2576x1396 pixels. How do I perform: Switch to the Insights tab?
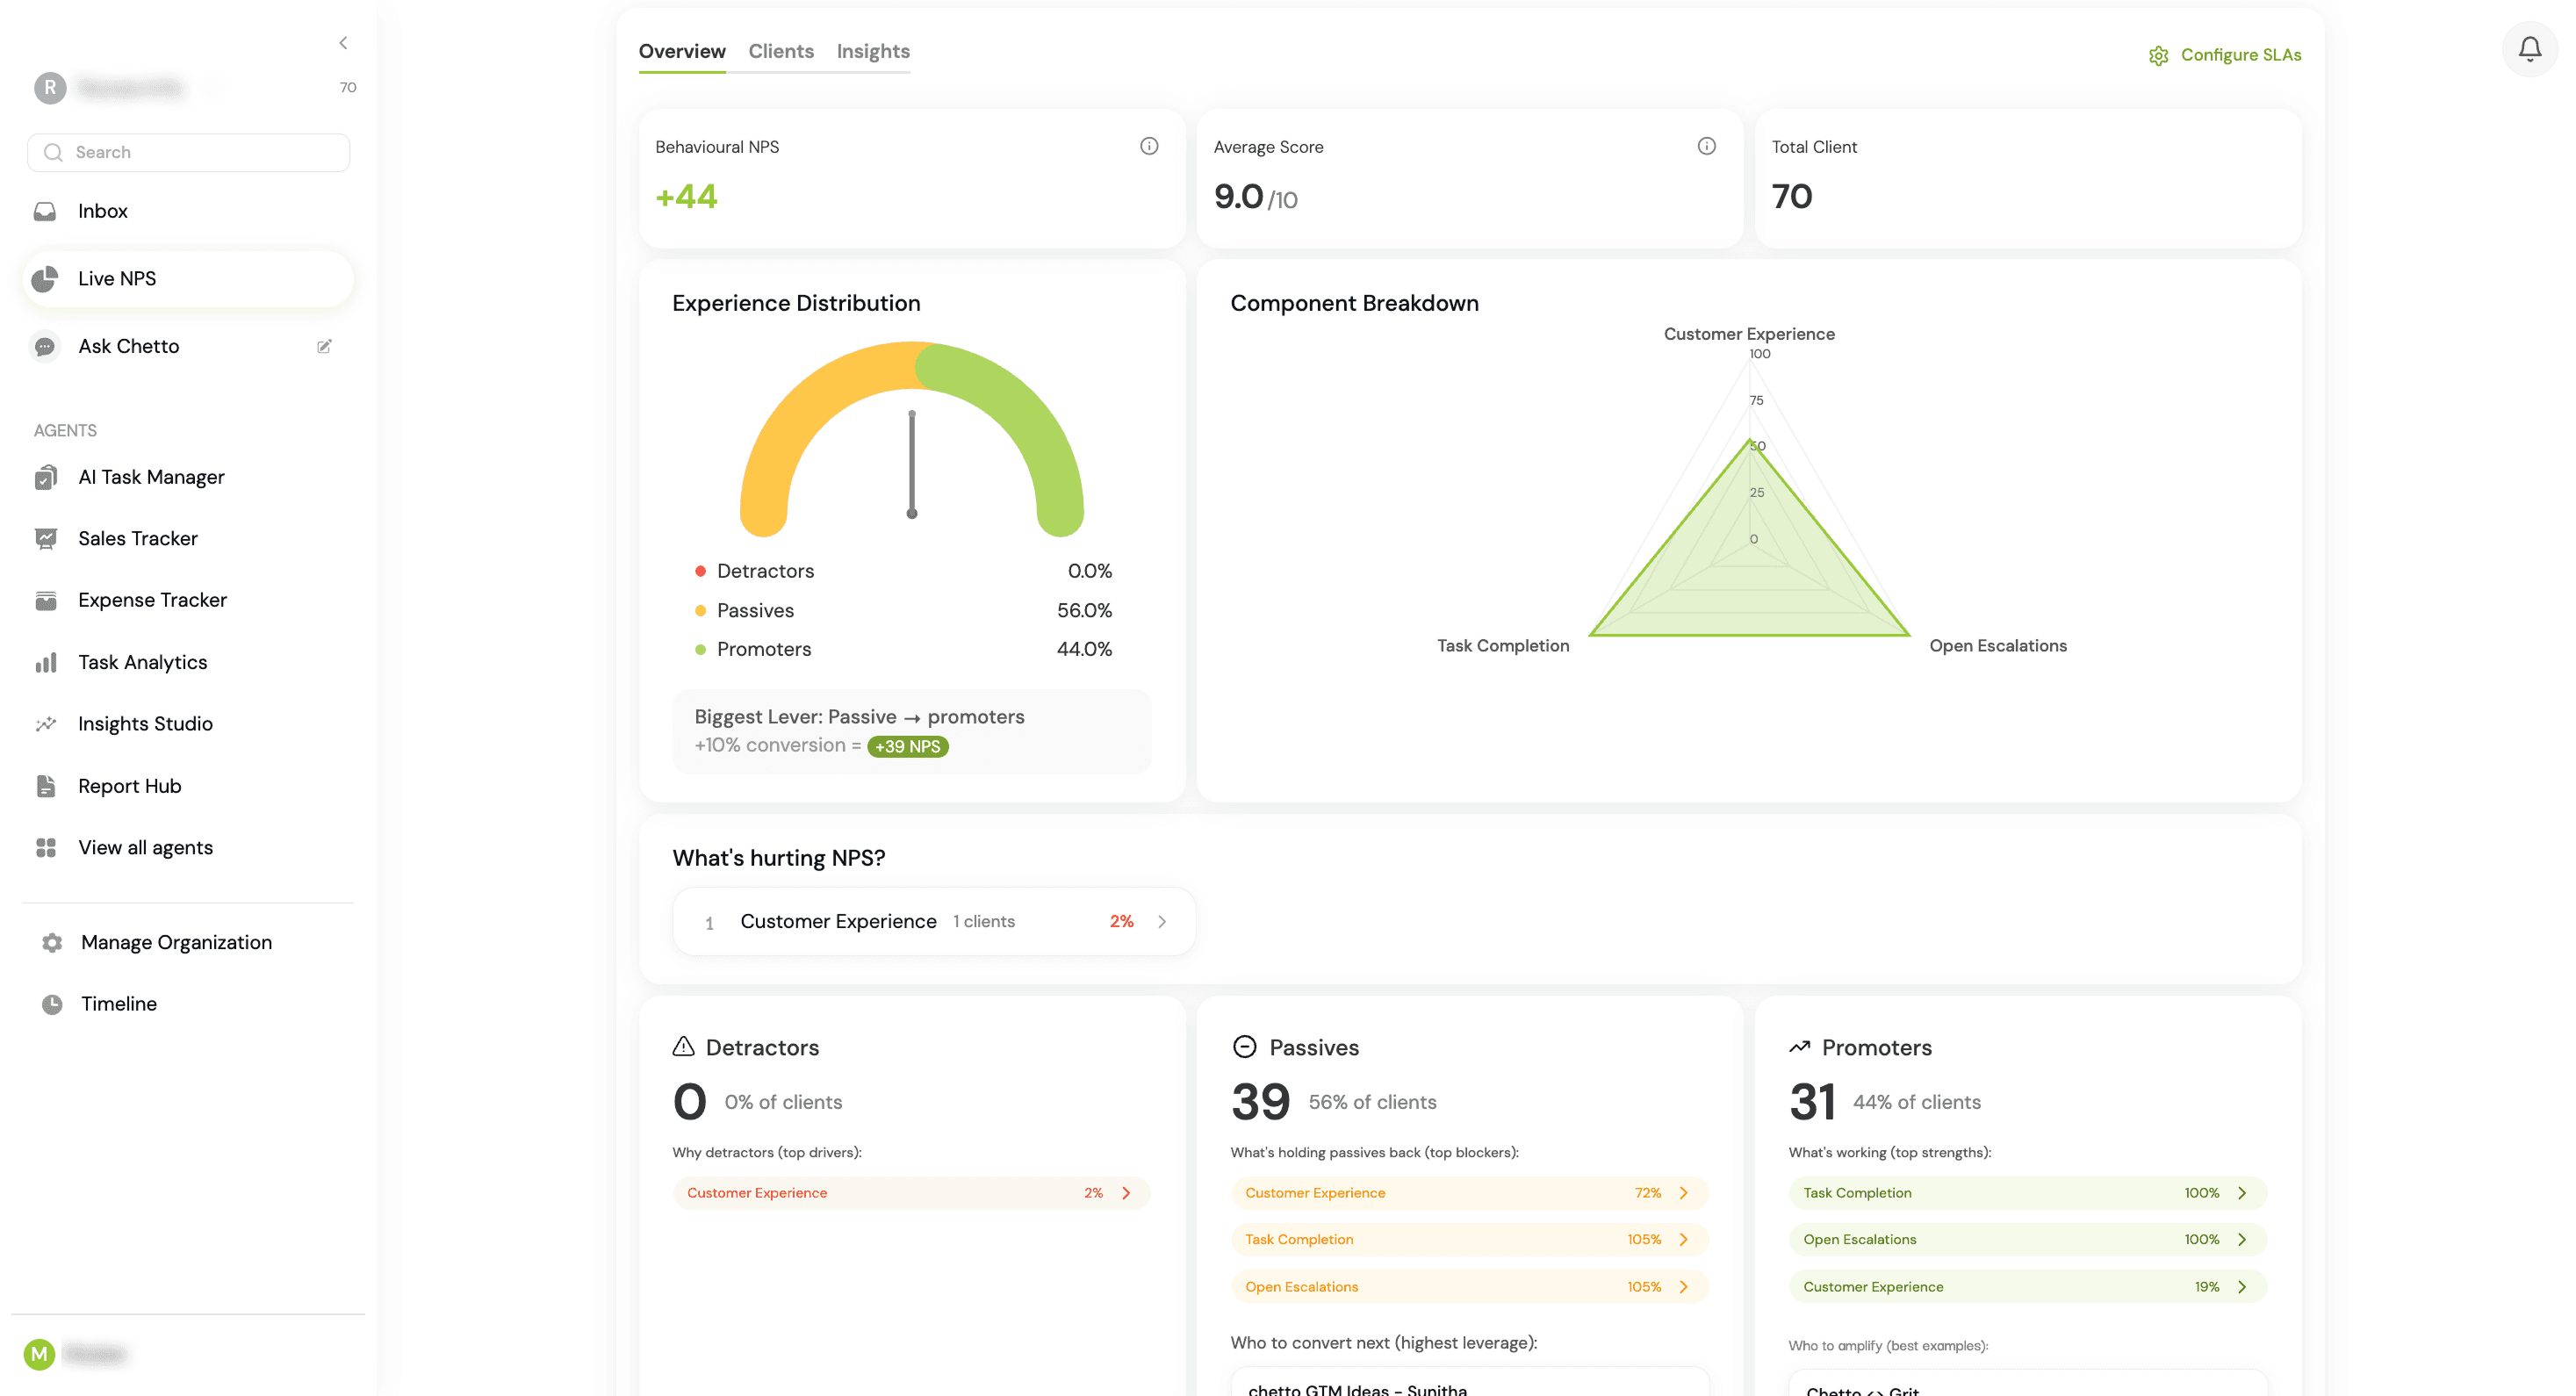point(872,51)
